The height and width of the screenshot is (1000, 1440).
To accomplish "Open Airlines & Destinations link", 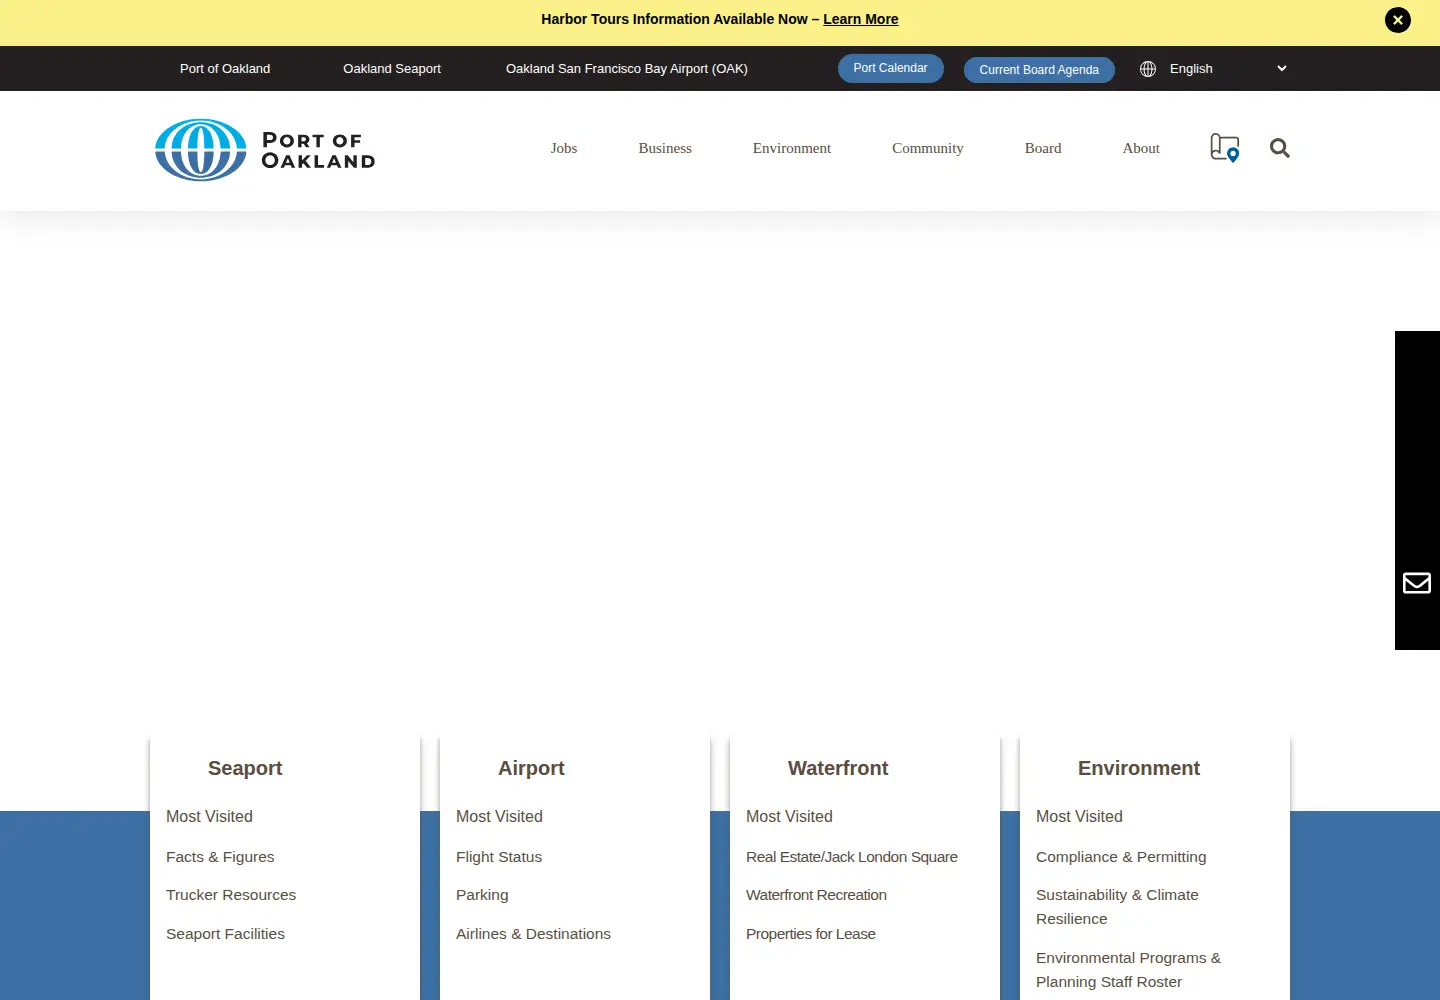I will pyautogui.click(x=533, y=934).
